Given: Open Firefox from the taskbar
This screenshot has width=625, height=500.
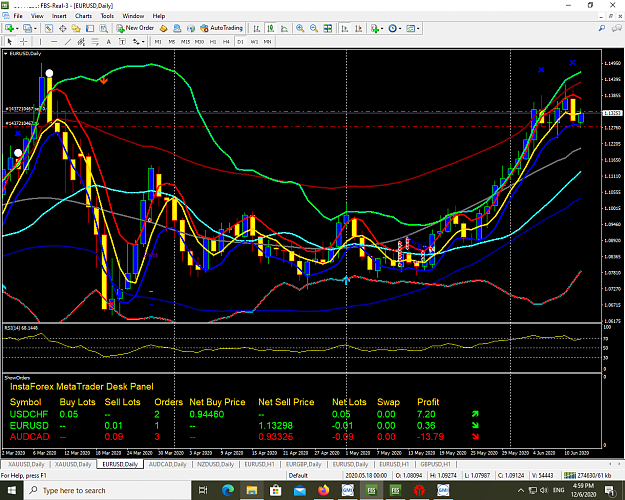Looking at the screenshot, I should point(324,490).
